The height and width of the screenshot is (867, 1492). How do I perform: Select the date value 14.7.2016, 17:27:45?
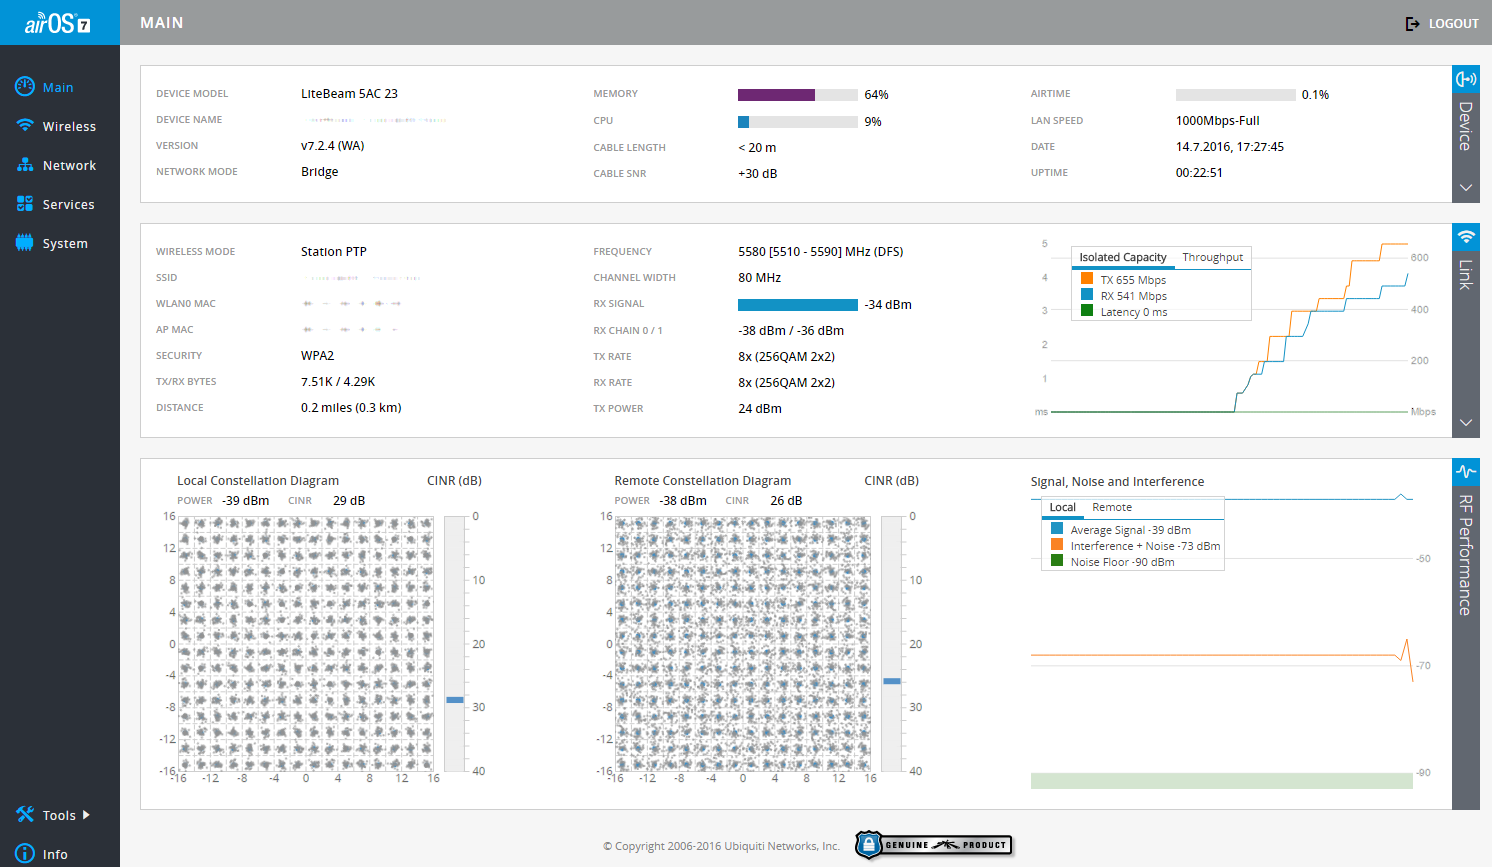coord(1229,147)
